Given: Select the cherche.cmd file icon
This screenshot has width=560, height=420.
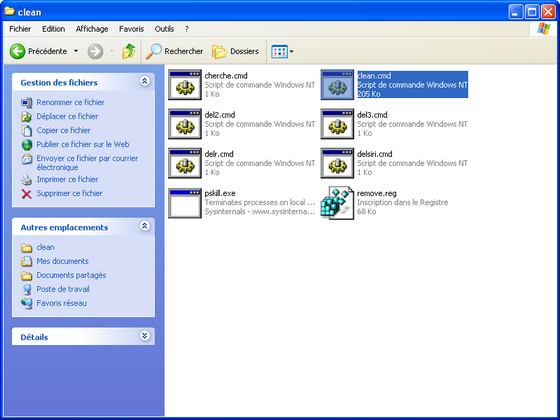Looking at the screenshot, I should point(185,85).
